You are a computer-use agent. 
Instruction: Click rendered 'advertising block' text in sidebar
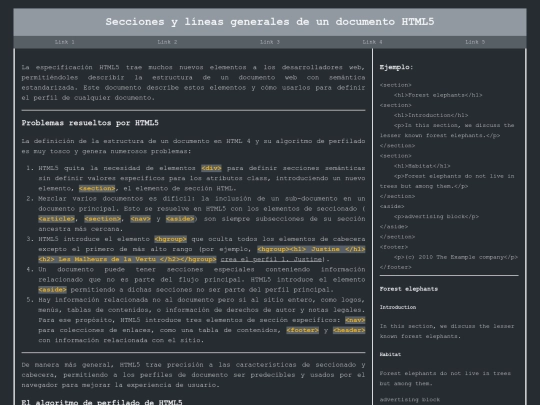(x=410, y=400)
